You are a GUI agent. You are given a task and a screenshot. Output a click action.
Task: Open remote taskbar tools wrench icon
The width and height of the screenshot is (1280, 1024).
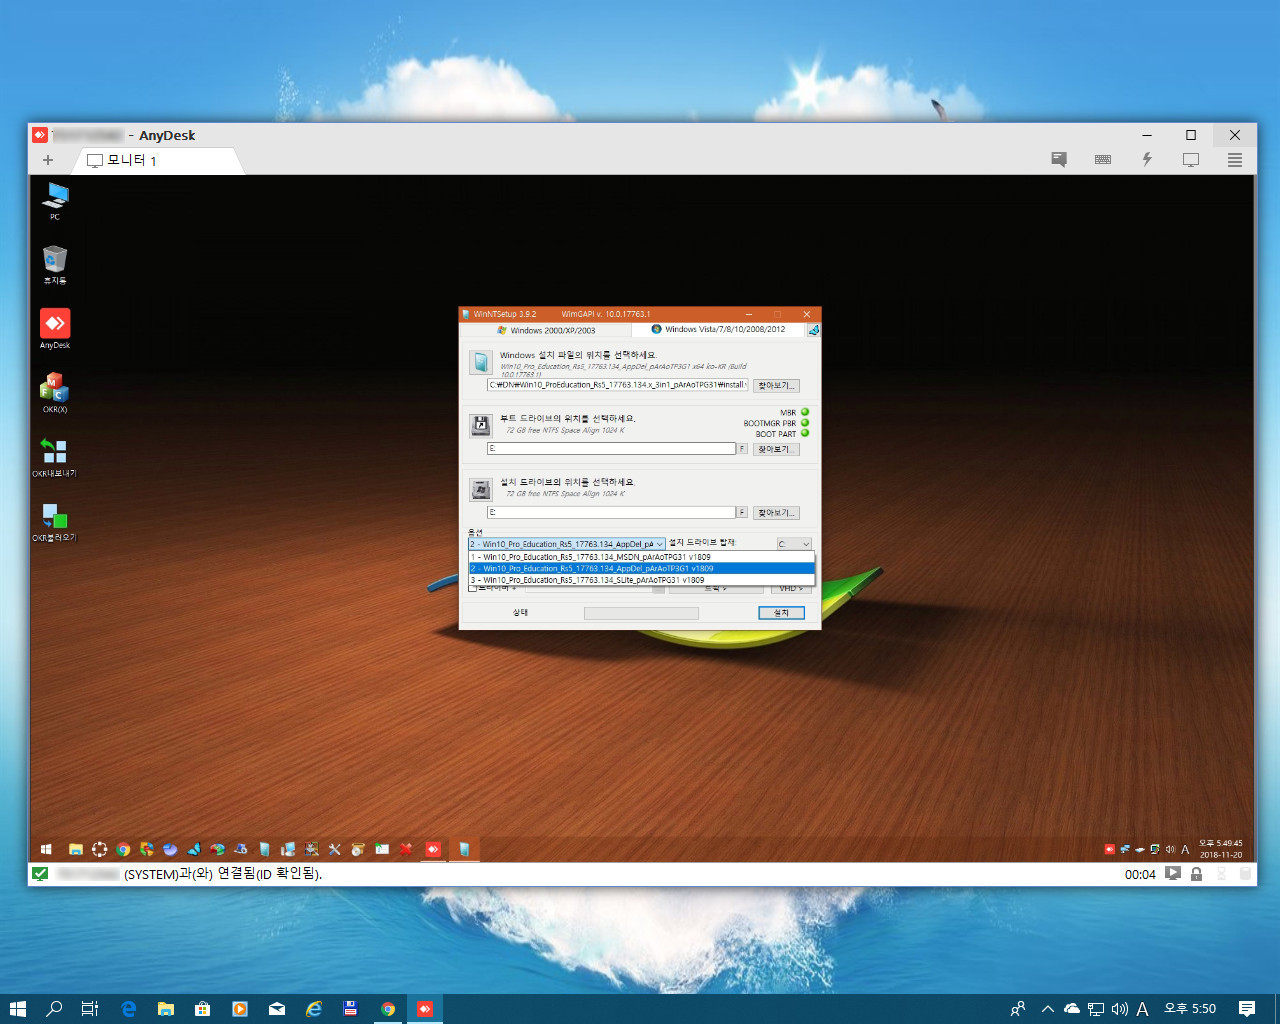334,849
